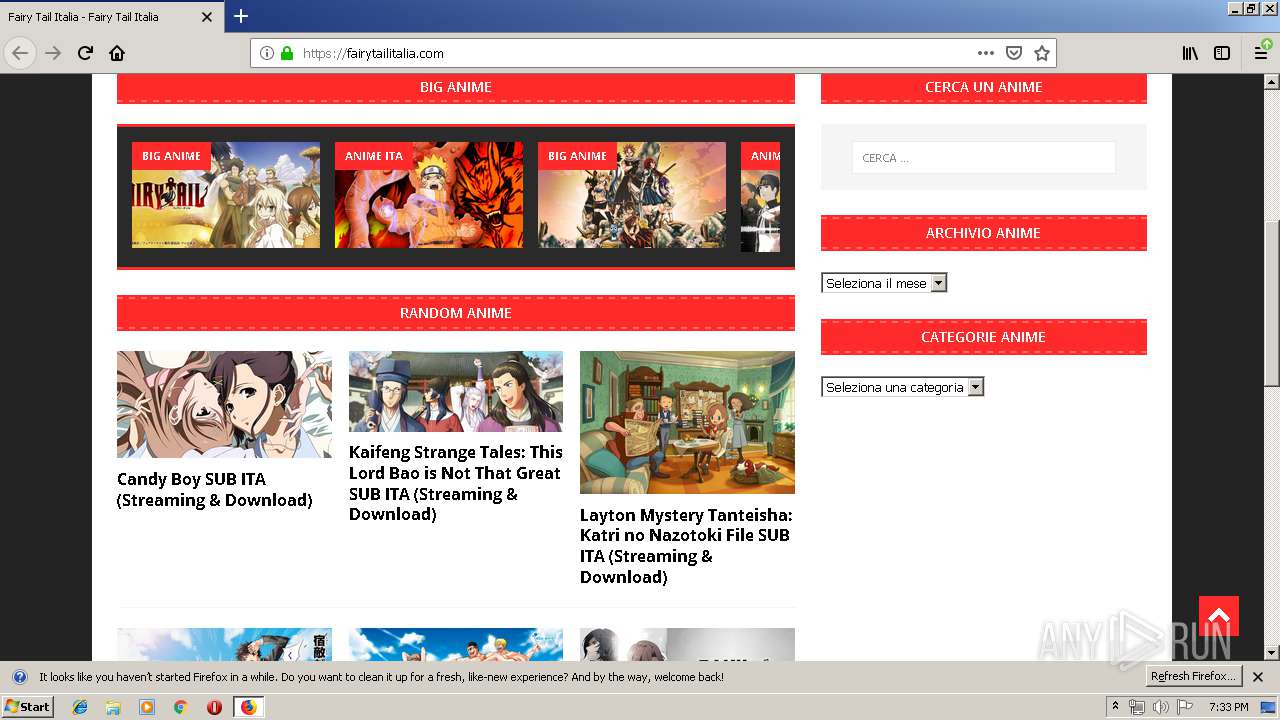Launch Internet Explorer from taskbar

coord(80,707)
